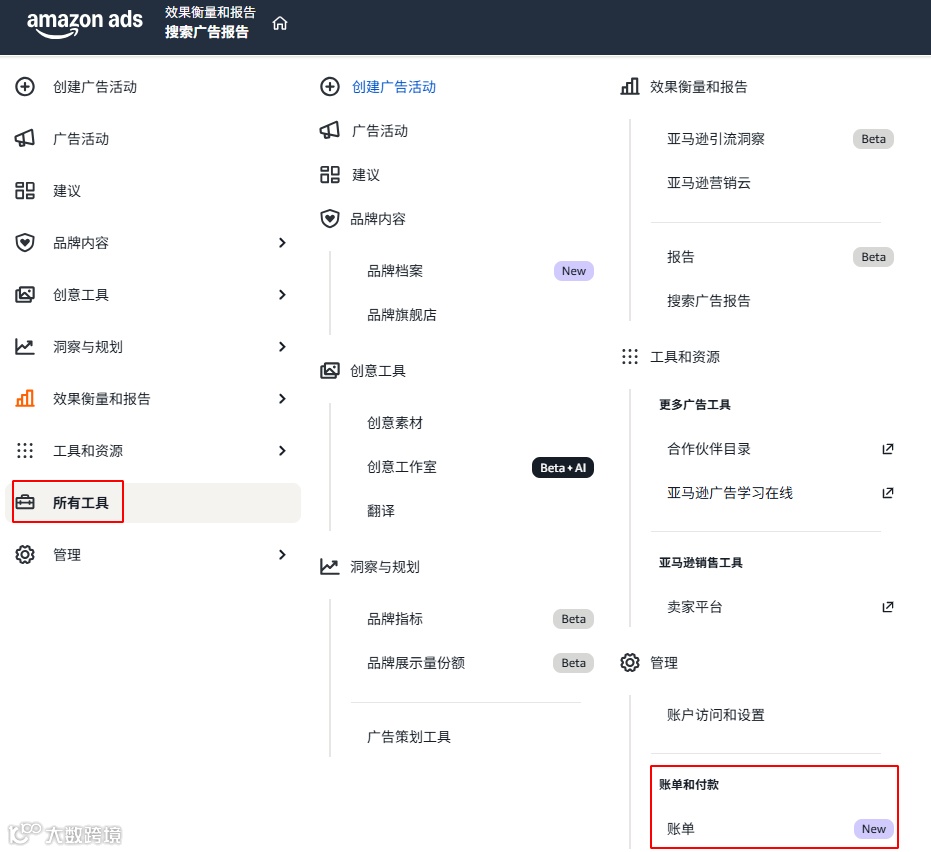
Task: Expand 创意工具 chevron in left sidebar
Action: [283, 294]
